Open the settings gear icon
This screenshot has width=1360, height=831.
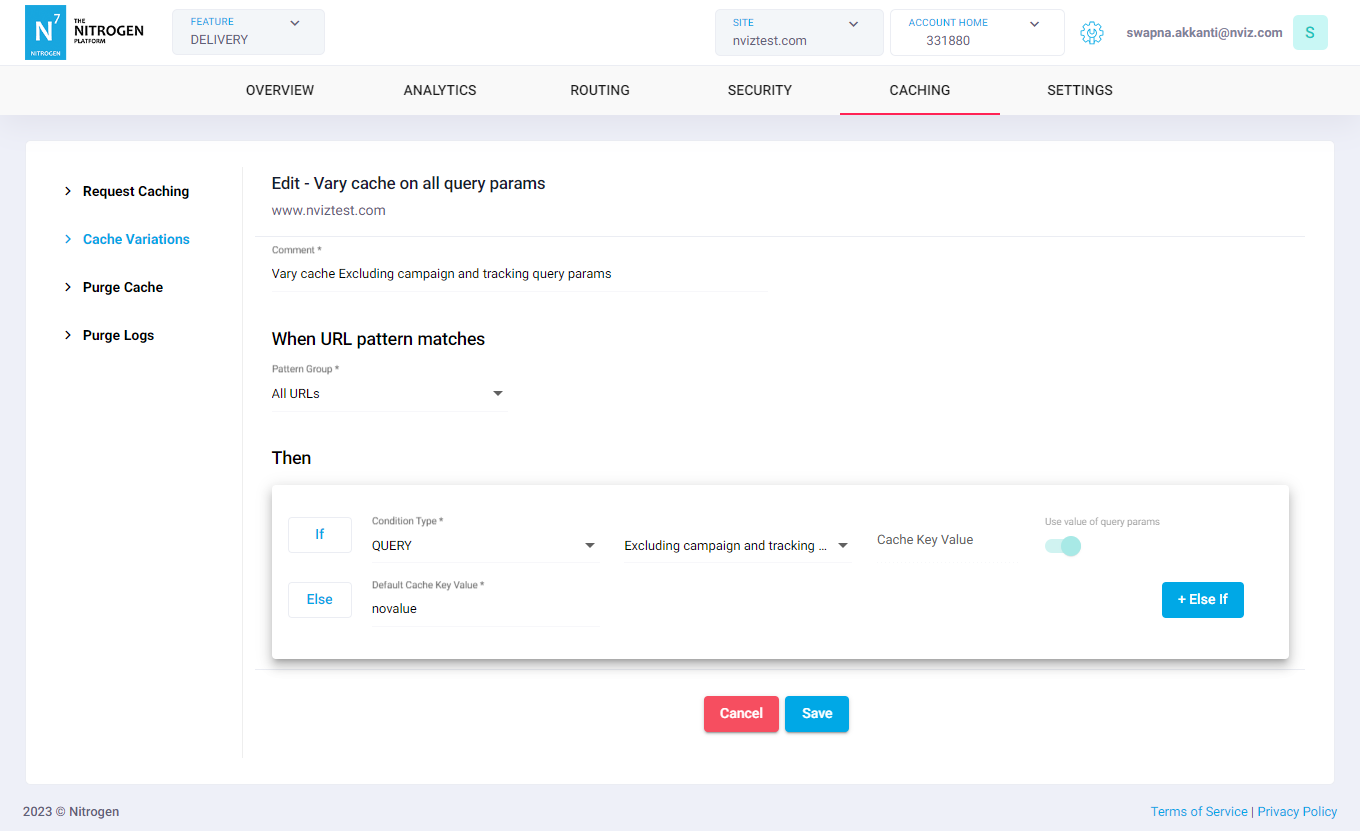click(1091, 33)
